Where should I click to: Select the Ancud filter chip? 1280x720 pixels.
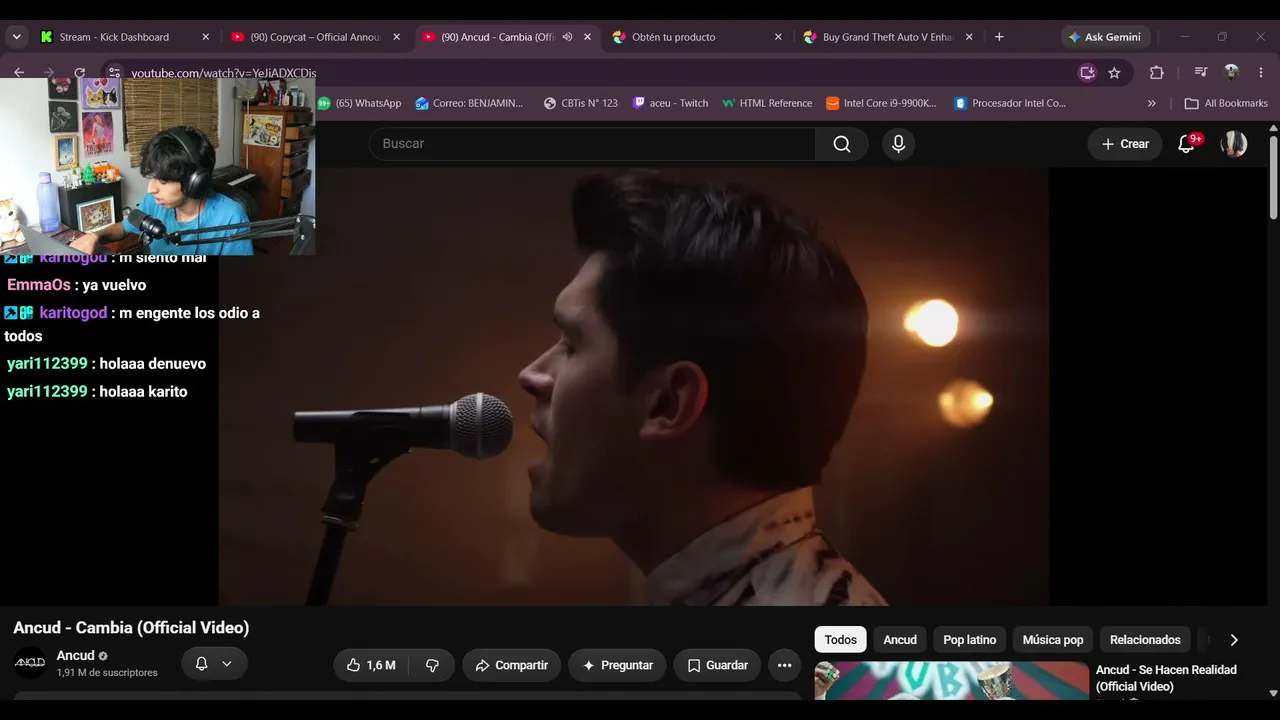[x=900, y=640]
